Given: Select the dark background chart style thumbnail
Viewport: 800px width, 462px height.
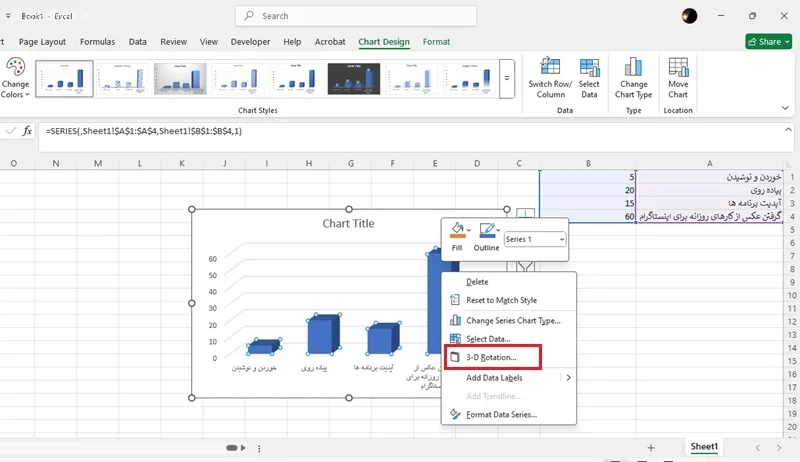Looking at the screenshot, I should 354,78.
